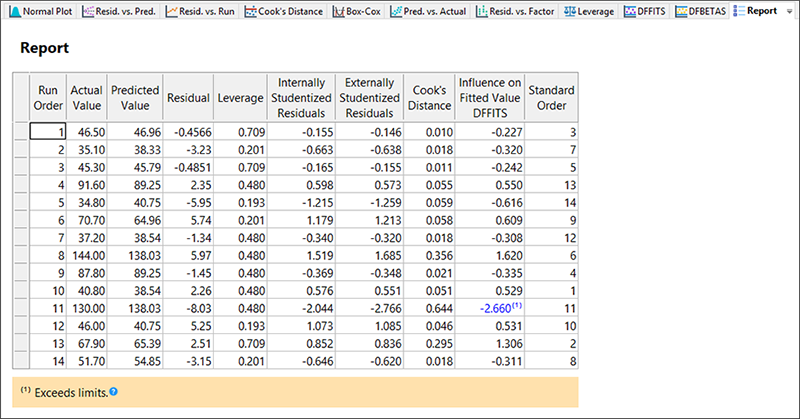
Task: Click the flagged -2.660 DFFITS value
Action: (x=496, y=308)
